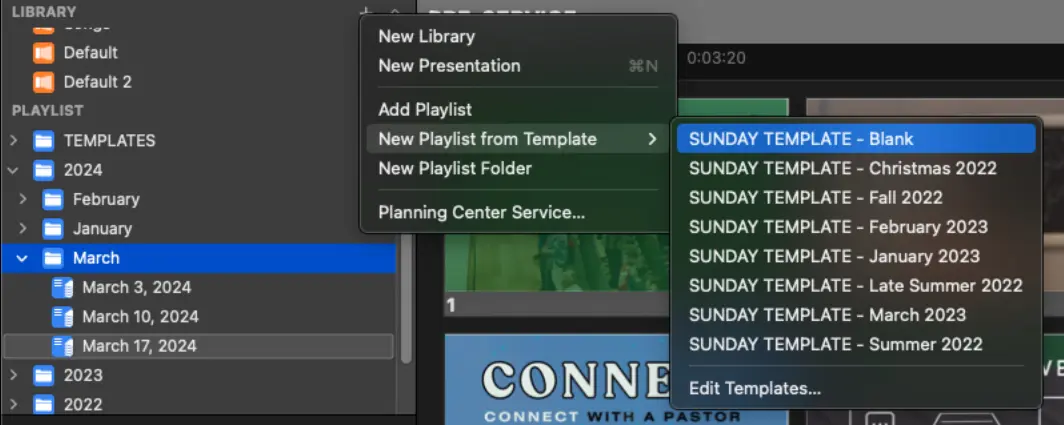The image size is (1064, 425).
Task: Select SUNDAY TEMPLATE - Blank
Action: pyautogui.click(x=801, y=139)
